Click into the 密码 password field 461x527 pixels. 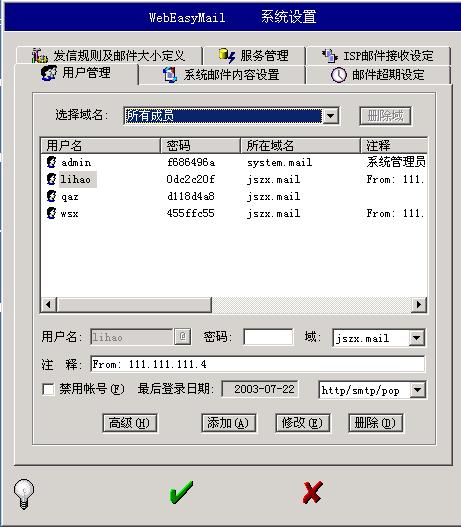tap(268, 337)
